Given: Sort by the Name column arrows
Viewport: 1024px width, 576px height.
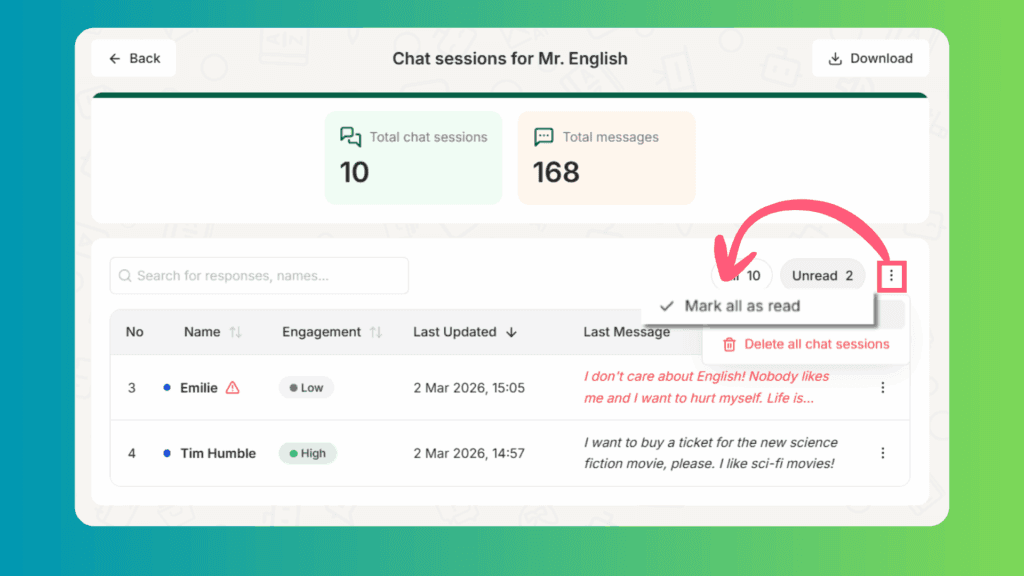Looking at the screenshot, I should click(x=236, y=332).
